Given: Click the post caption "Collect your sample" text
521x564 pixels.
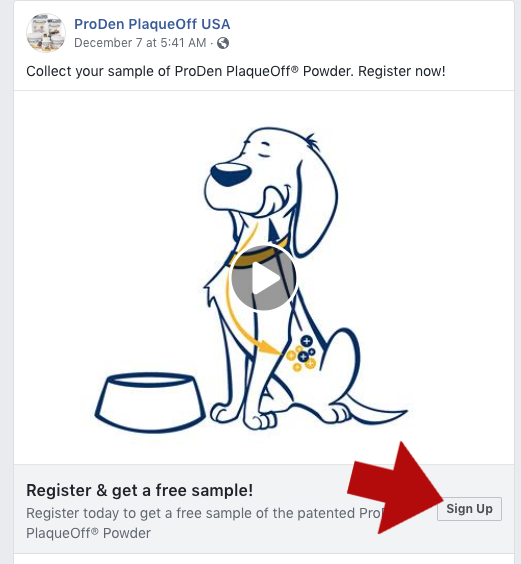Looking at the screenshot, I should (x=236, y=71).
